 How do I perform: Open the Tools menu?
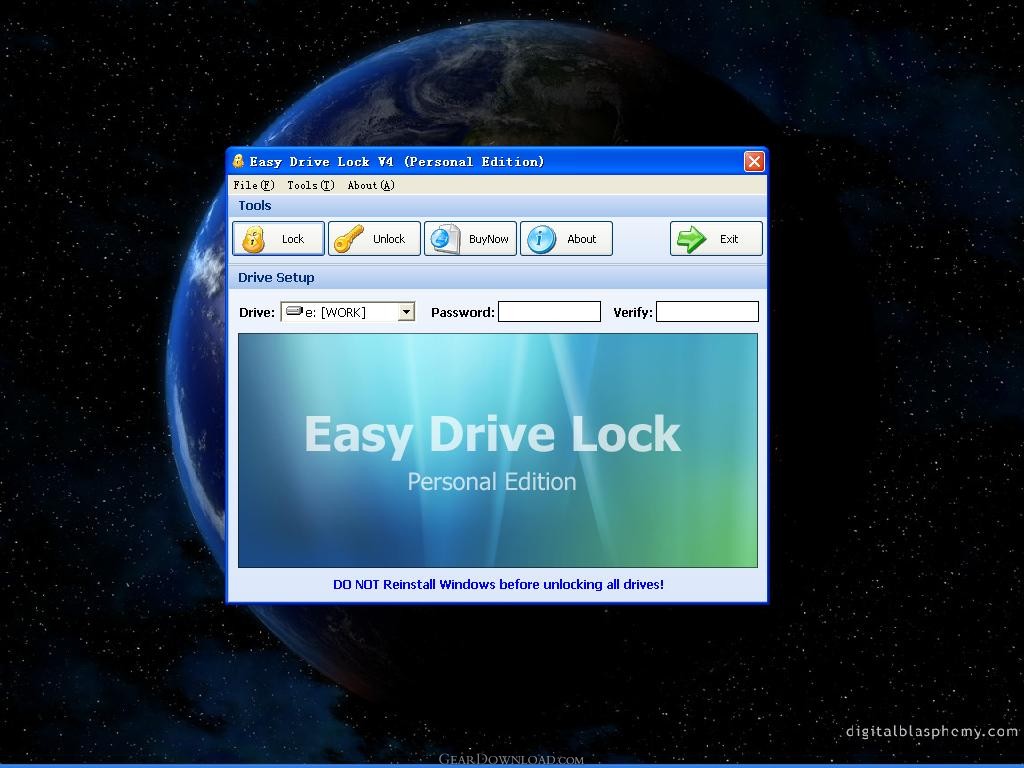(311, 185)
